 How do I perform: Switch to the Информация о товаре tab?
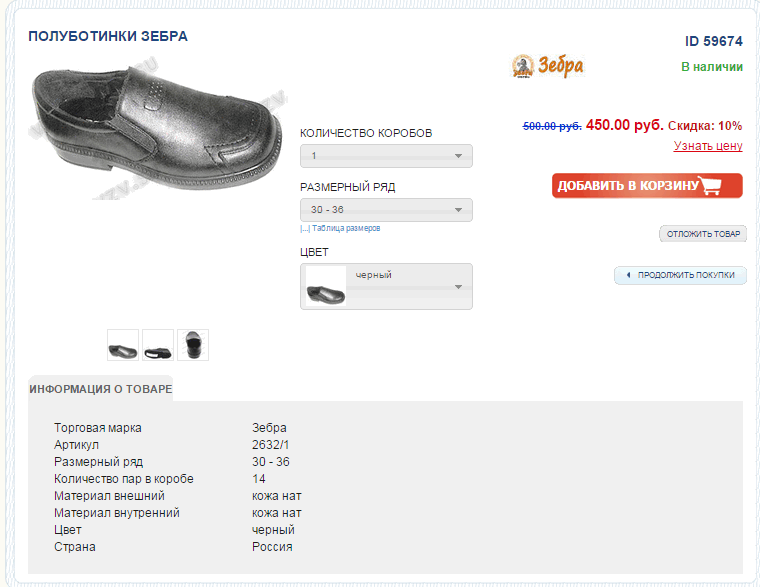(x=100, y=389)
